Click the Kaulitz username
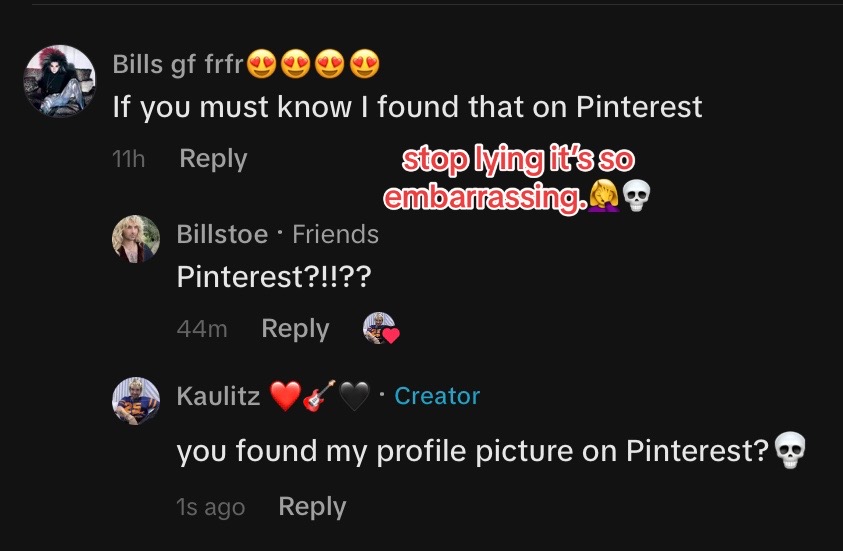 pyautogui.click(x=218, y=396)
